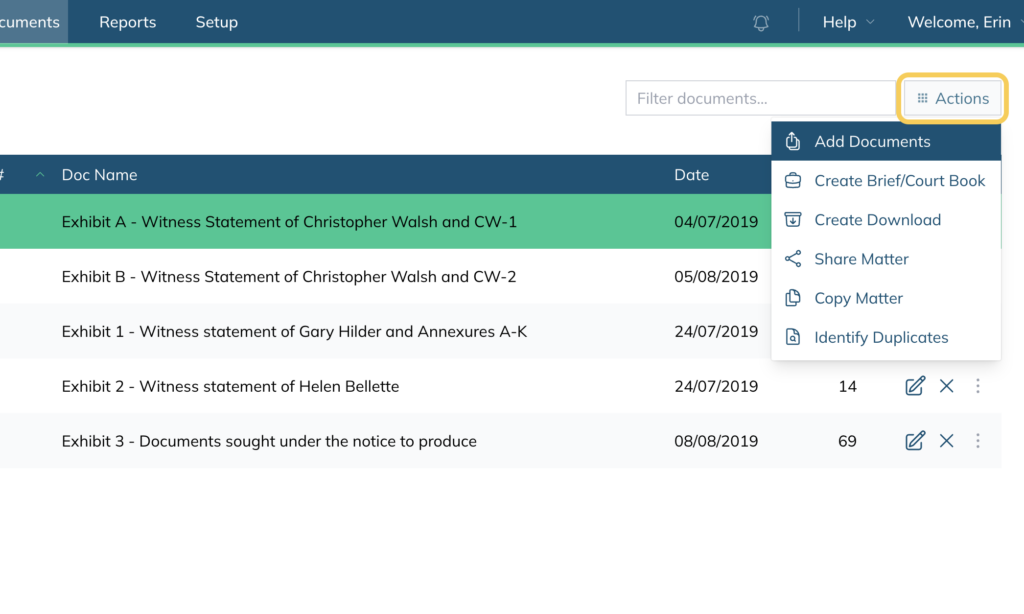Image resolution: width=1024 pixels, height=614 pixels.
Task: Open the Setup tab
Action: (216, 22)
